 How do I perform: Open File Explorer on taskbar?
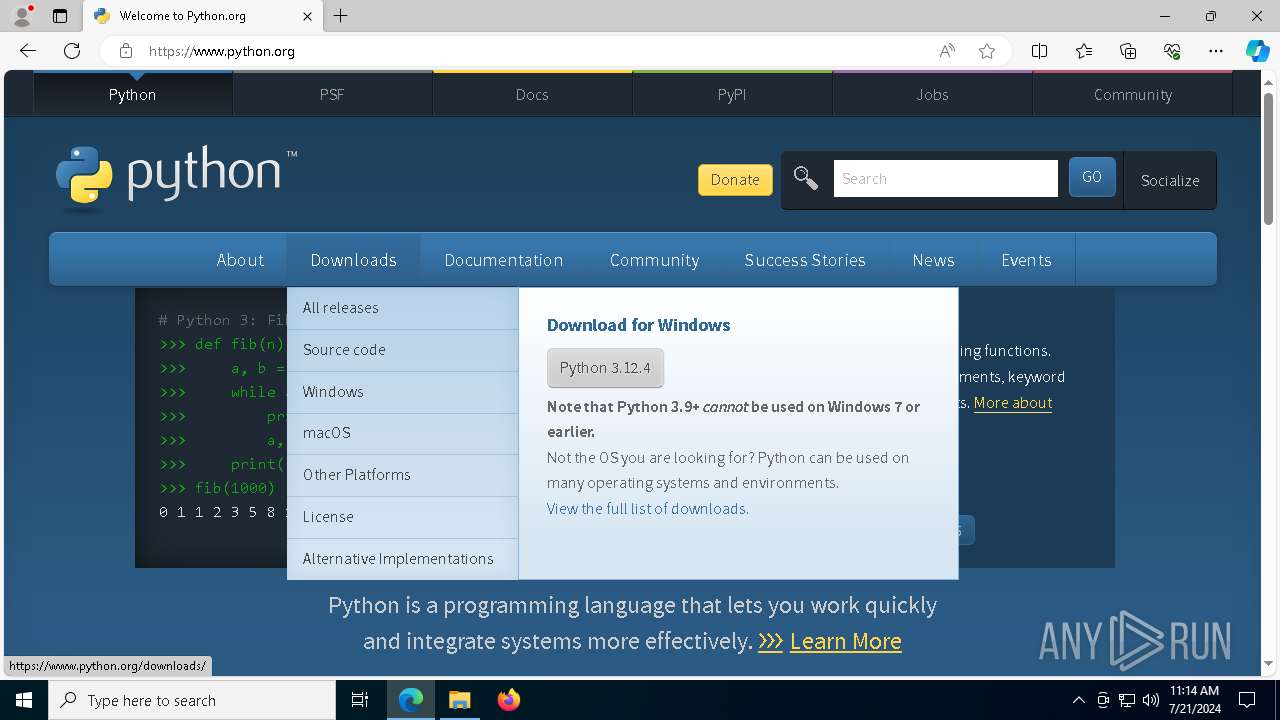coord(459,700)
